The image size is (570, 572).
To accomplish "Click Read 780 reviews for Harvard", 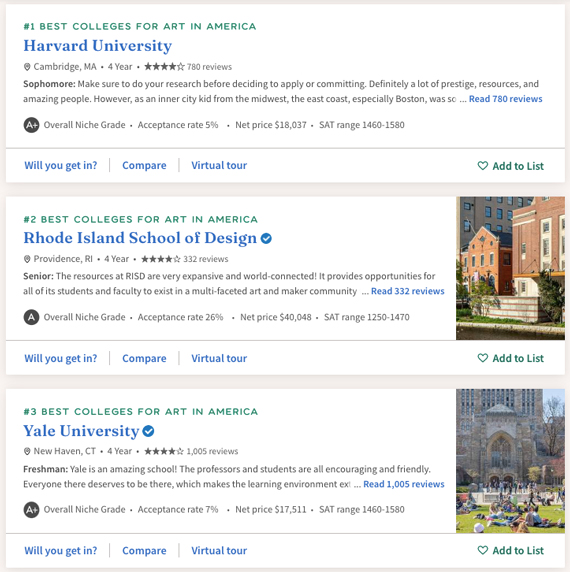I will (x=505, y=99).
